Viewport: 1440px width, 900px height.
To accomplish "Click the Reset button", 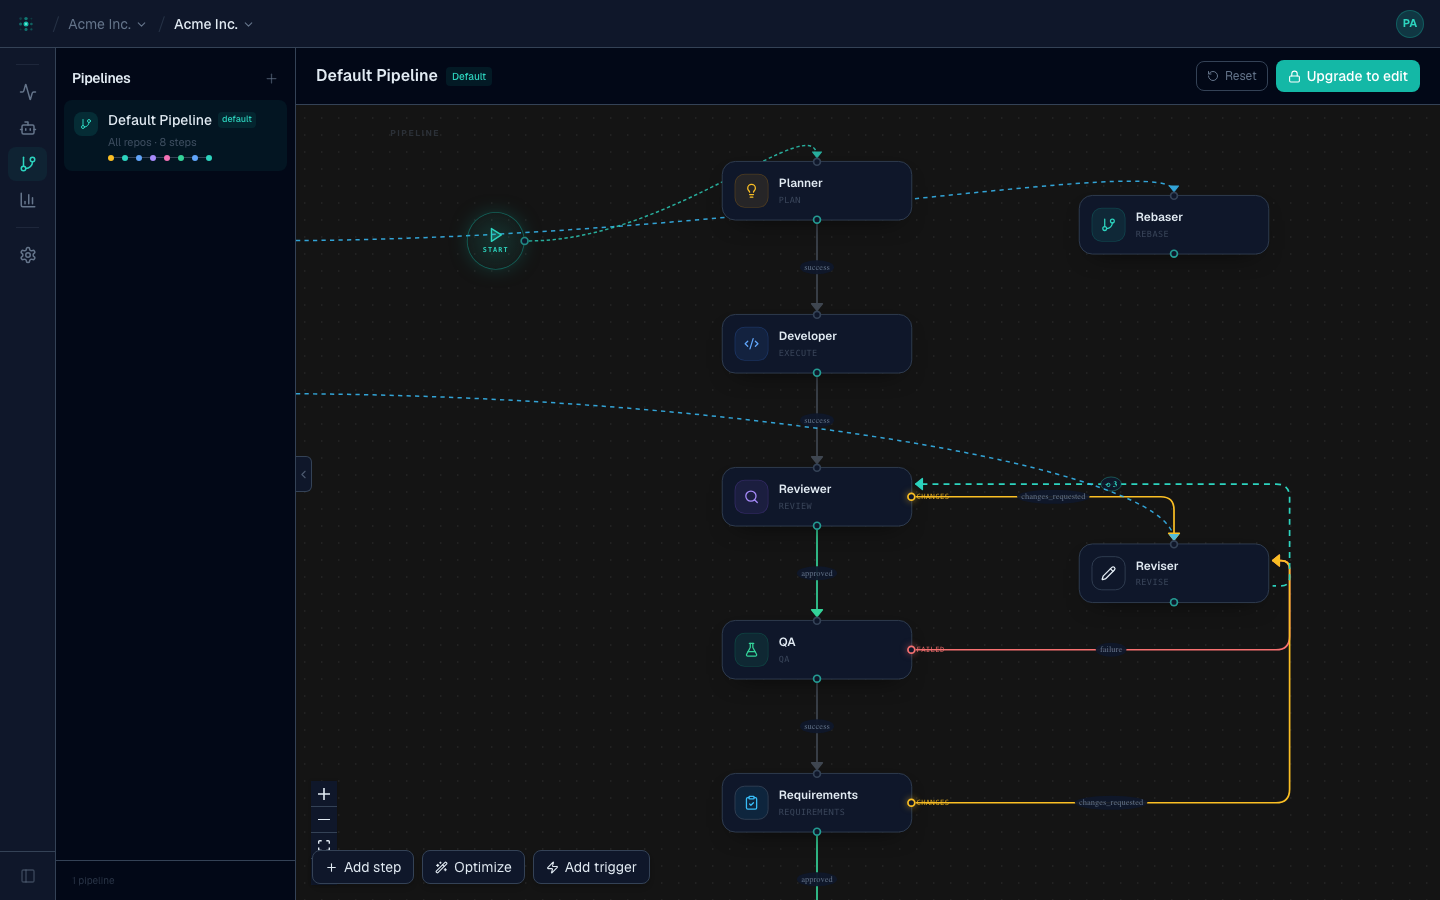I will coord(1232,76).
